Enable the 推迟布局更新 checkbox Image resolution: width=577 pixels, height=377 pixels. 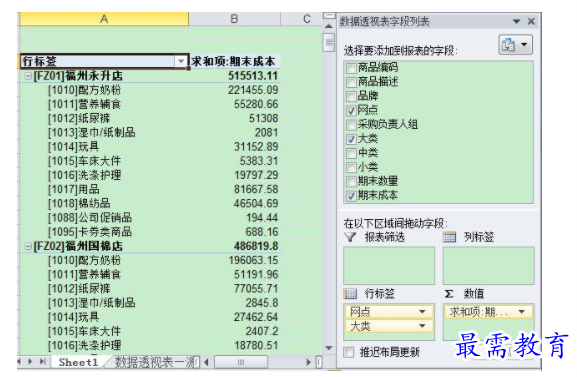tap(348, 352)
